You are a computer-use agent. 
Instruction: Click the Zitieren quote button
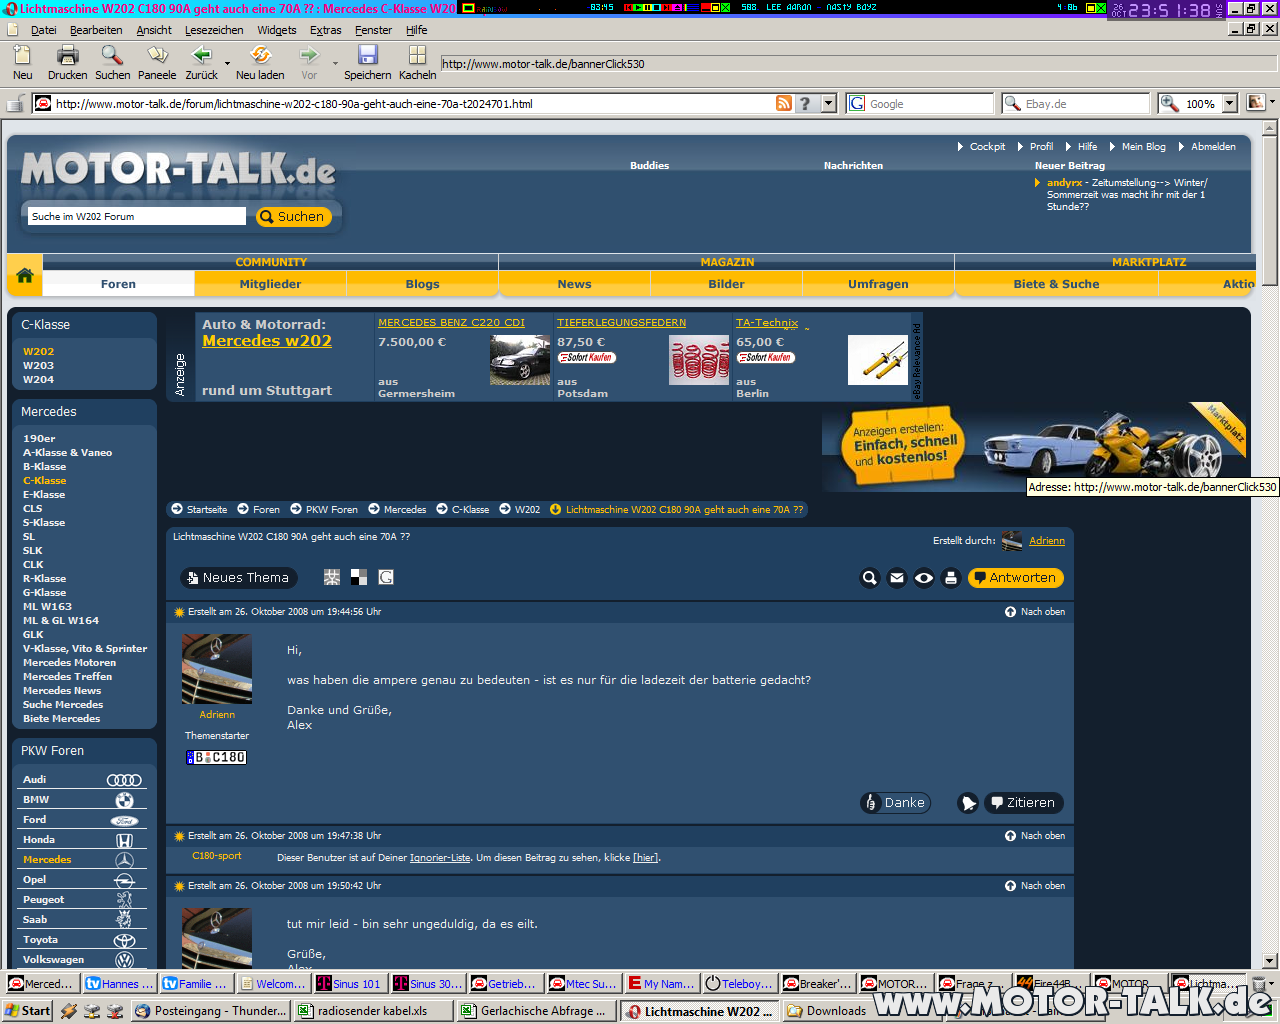tap(1024, 803)
